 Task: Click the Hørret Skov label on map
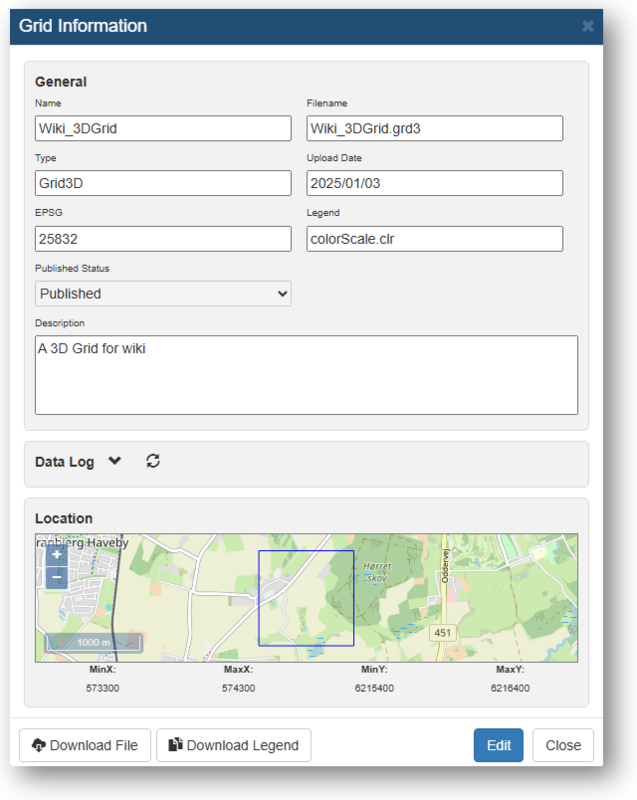(377, 572)
